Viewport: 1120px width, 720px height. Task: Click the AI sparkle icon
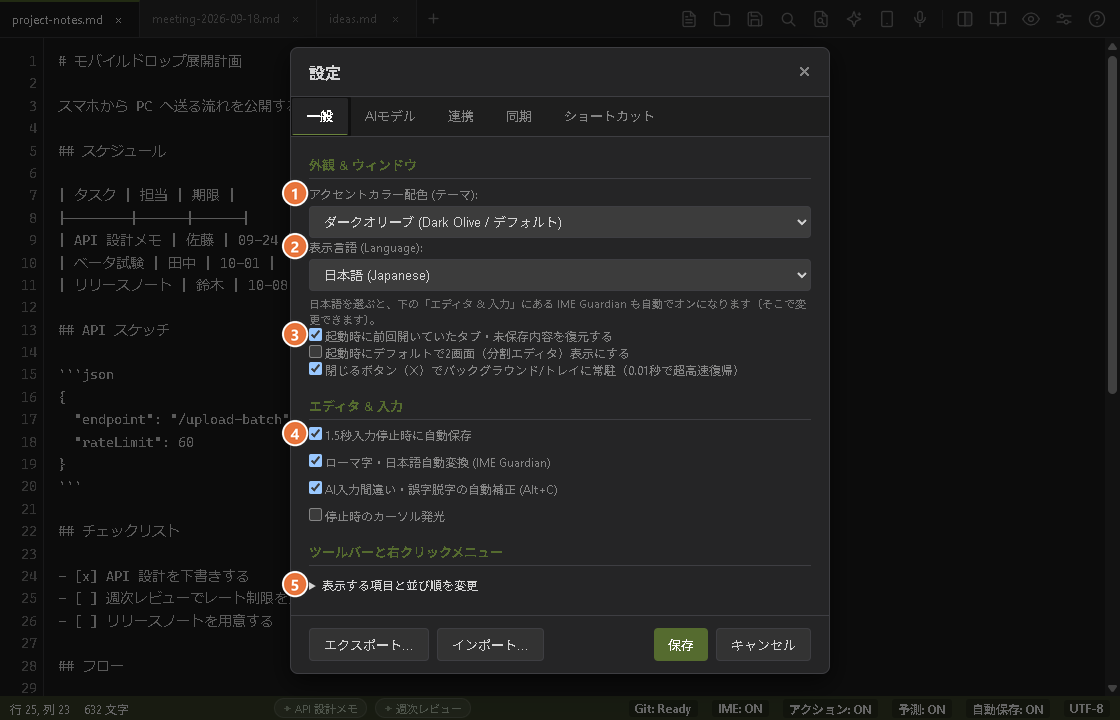click(x=854, y=19)
